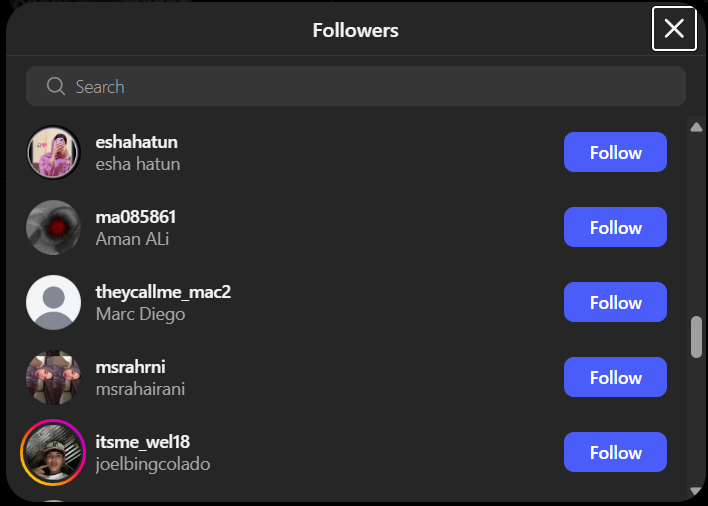Click the scroll down arrow
This screenshot has width=708, height=506.
[696, 491]
